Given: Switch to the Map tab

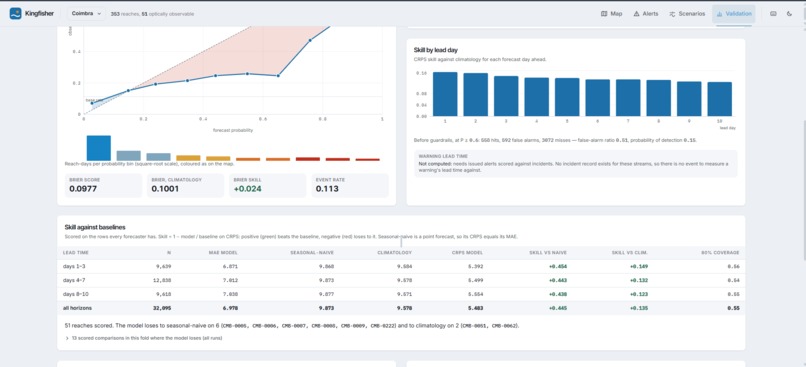Looking at the screenshot, I should [611, 14].
